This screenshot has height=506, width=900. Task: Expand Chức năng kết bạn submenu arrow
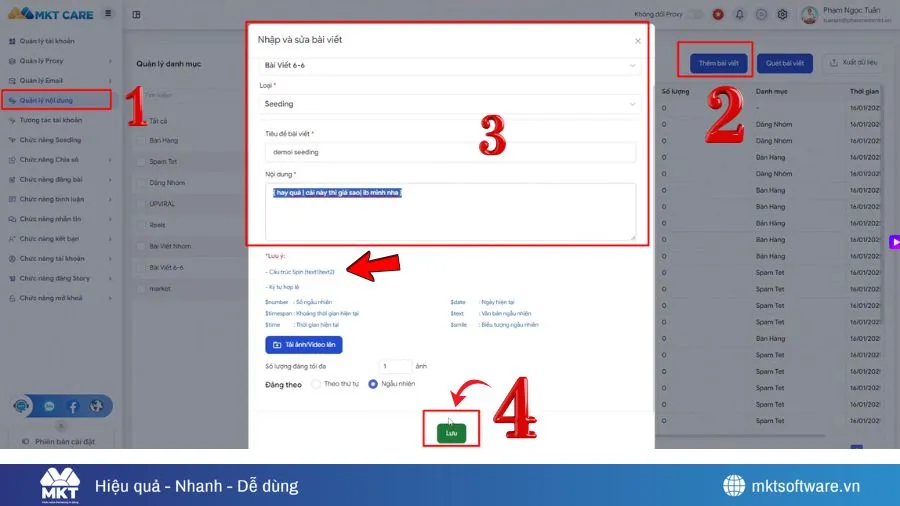[110, 239]
